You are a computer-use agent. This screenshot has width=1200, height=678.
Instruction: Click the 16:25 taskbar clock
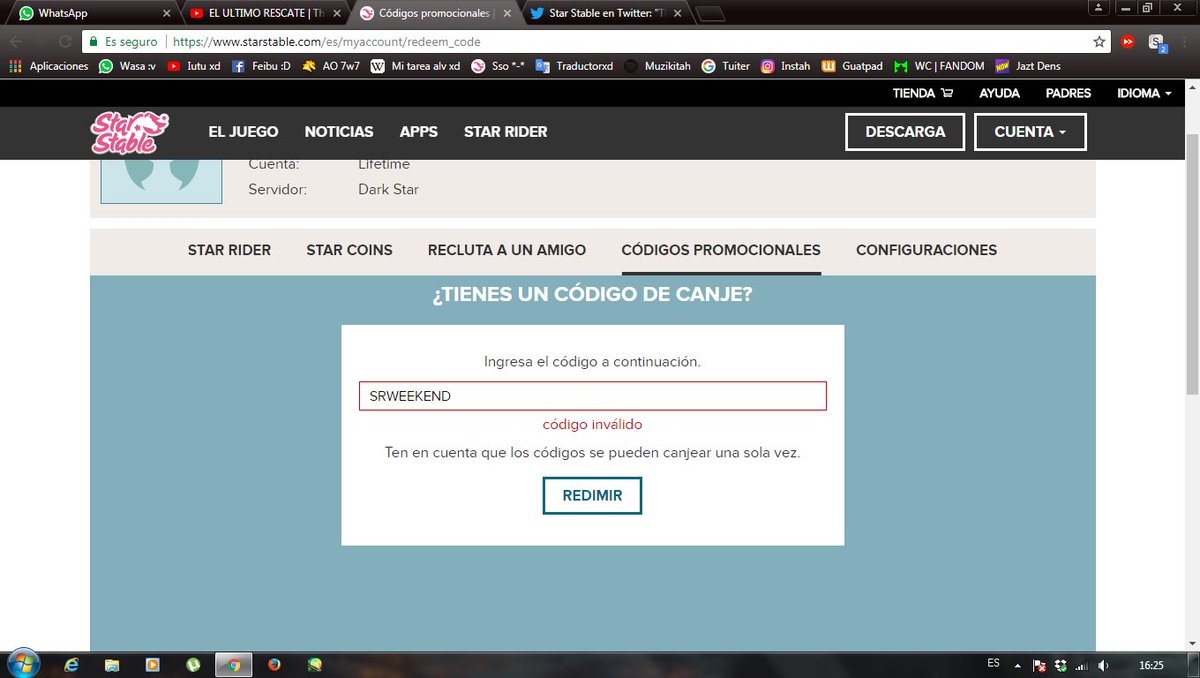click(1151, 665)
